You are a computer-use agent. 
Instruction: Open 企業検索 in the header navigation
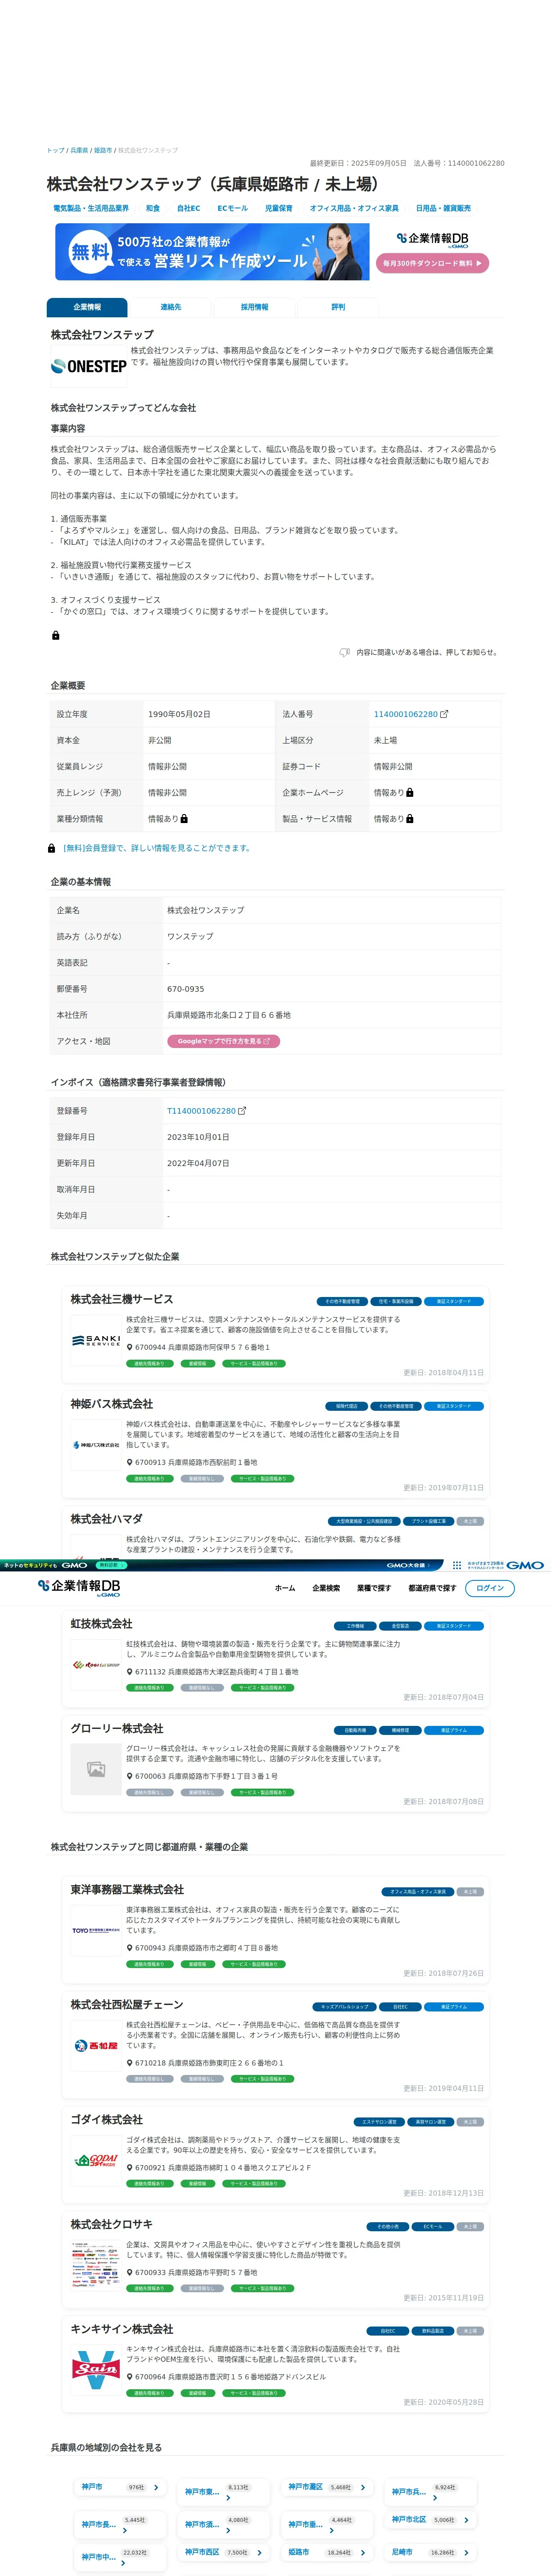[x=326, y=1588]
